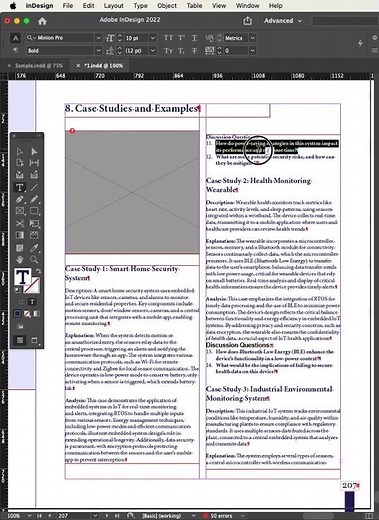Viewport: 379px width, 520px height.
Task: Jump to last page button
Action: tap(117, 516)
